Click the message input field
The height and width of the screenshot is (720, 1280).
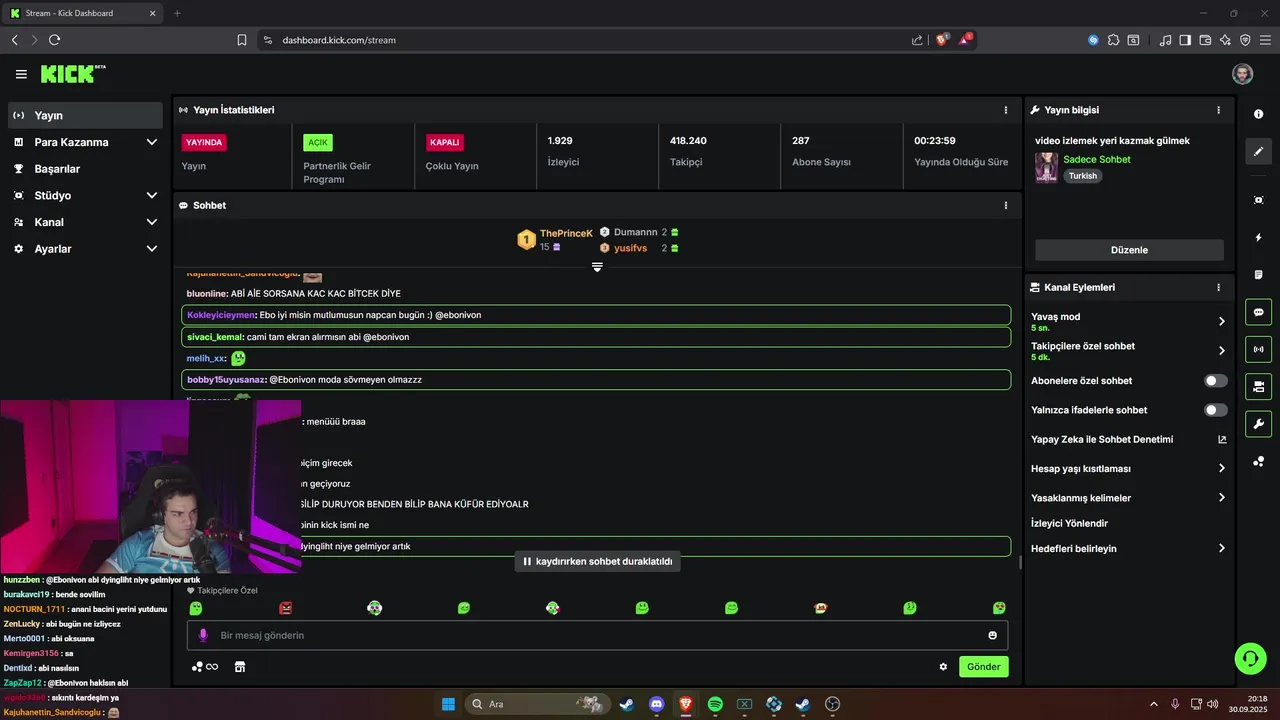[x=597, y=635]
